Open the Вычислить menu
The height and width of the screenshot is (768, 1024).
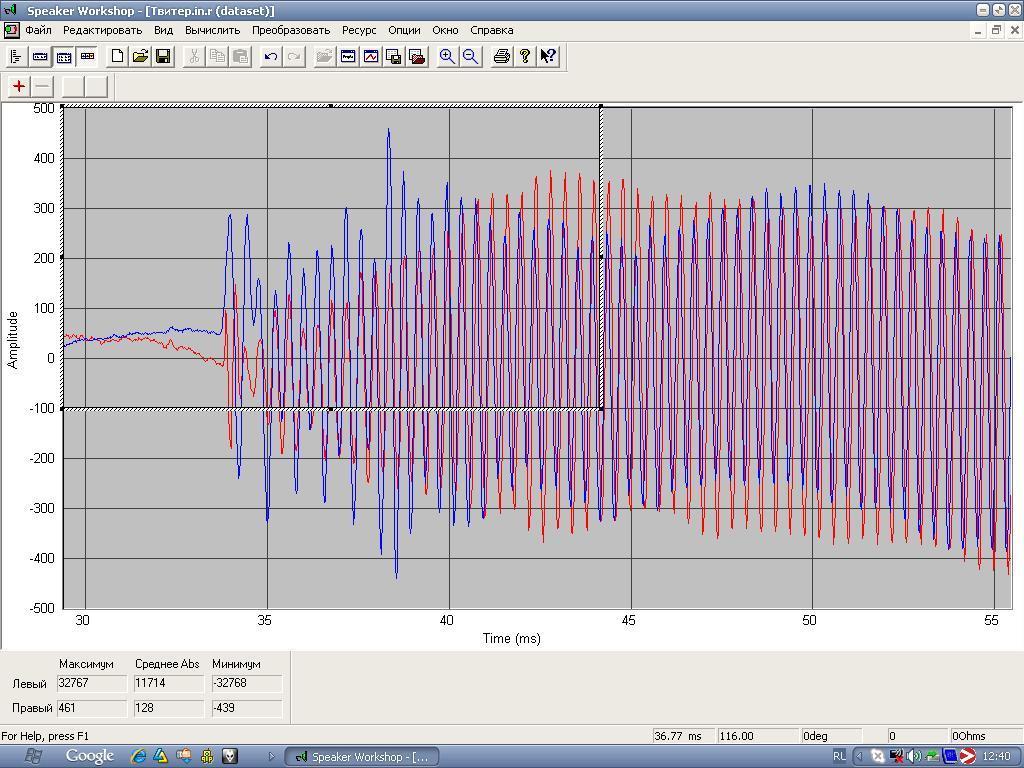pyautogui.click(x=212, y=30)
